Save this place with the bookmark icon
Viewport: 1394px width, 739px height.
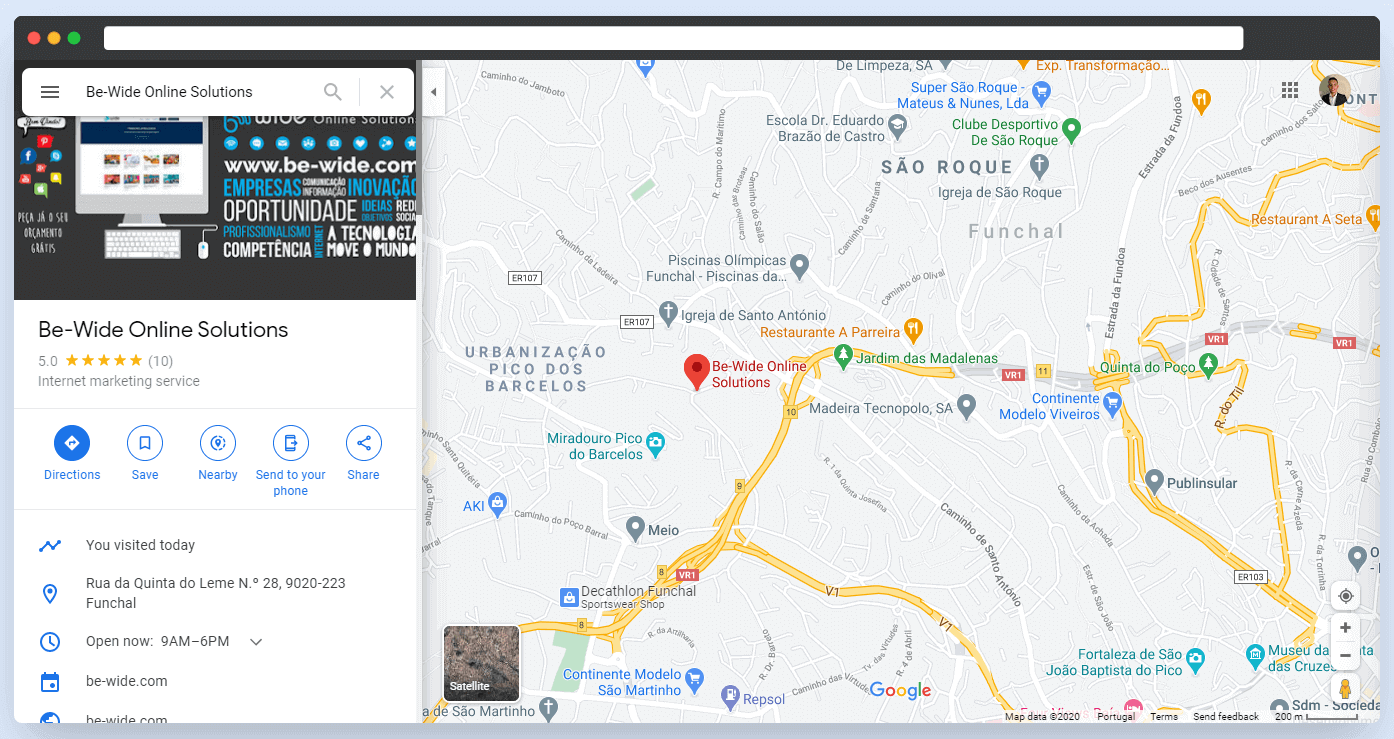[x=145, y=443]
